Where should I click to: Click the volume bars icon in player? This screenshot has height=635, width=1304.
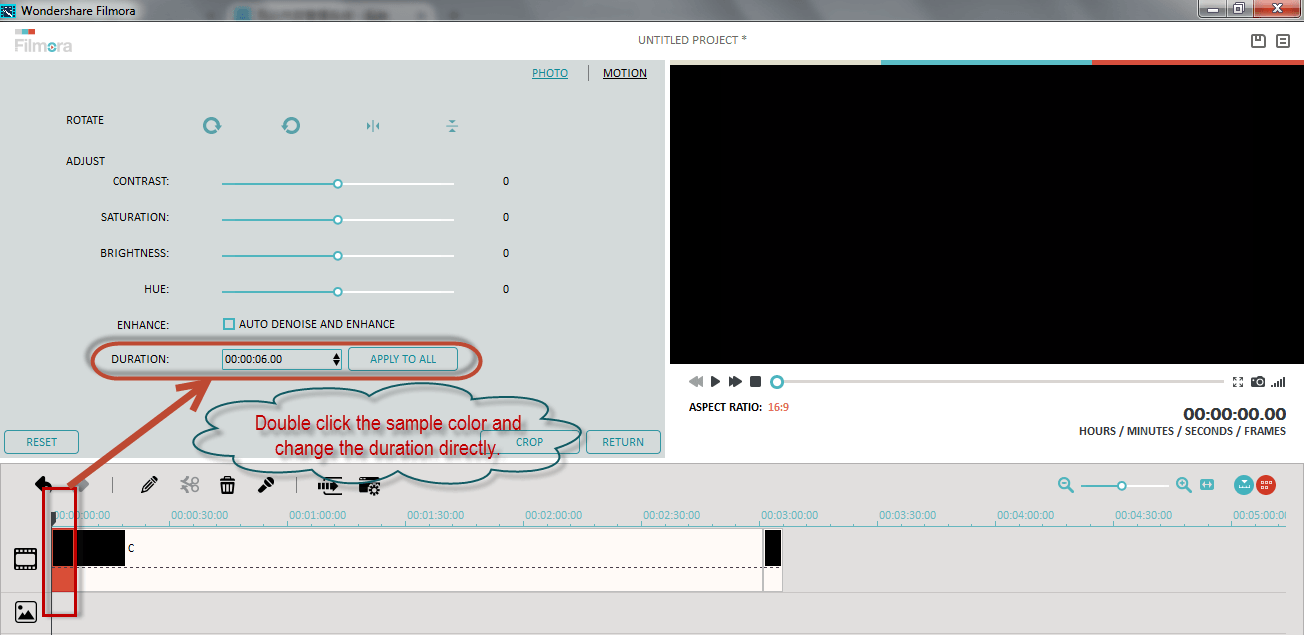(1279, 382)
